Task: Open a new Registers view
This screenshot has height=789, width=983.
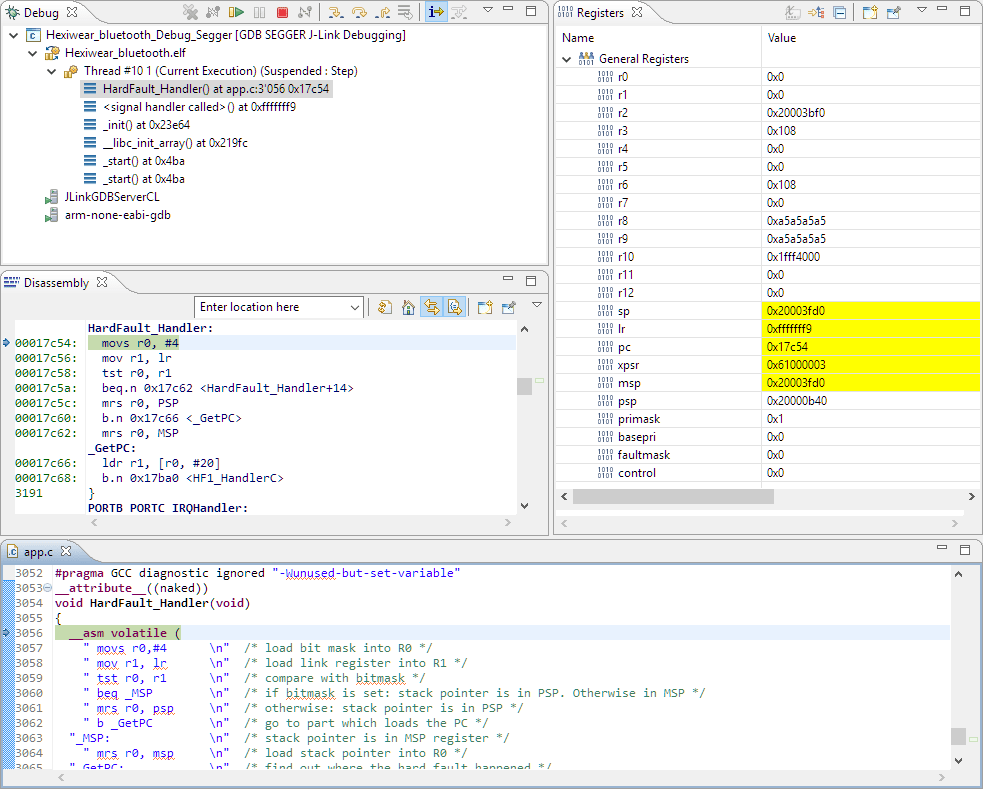Action: 869,12
